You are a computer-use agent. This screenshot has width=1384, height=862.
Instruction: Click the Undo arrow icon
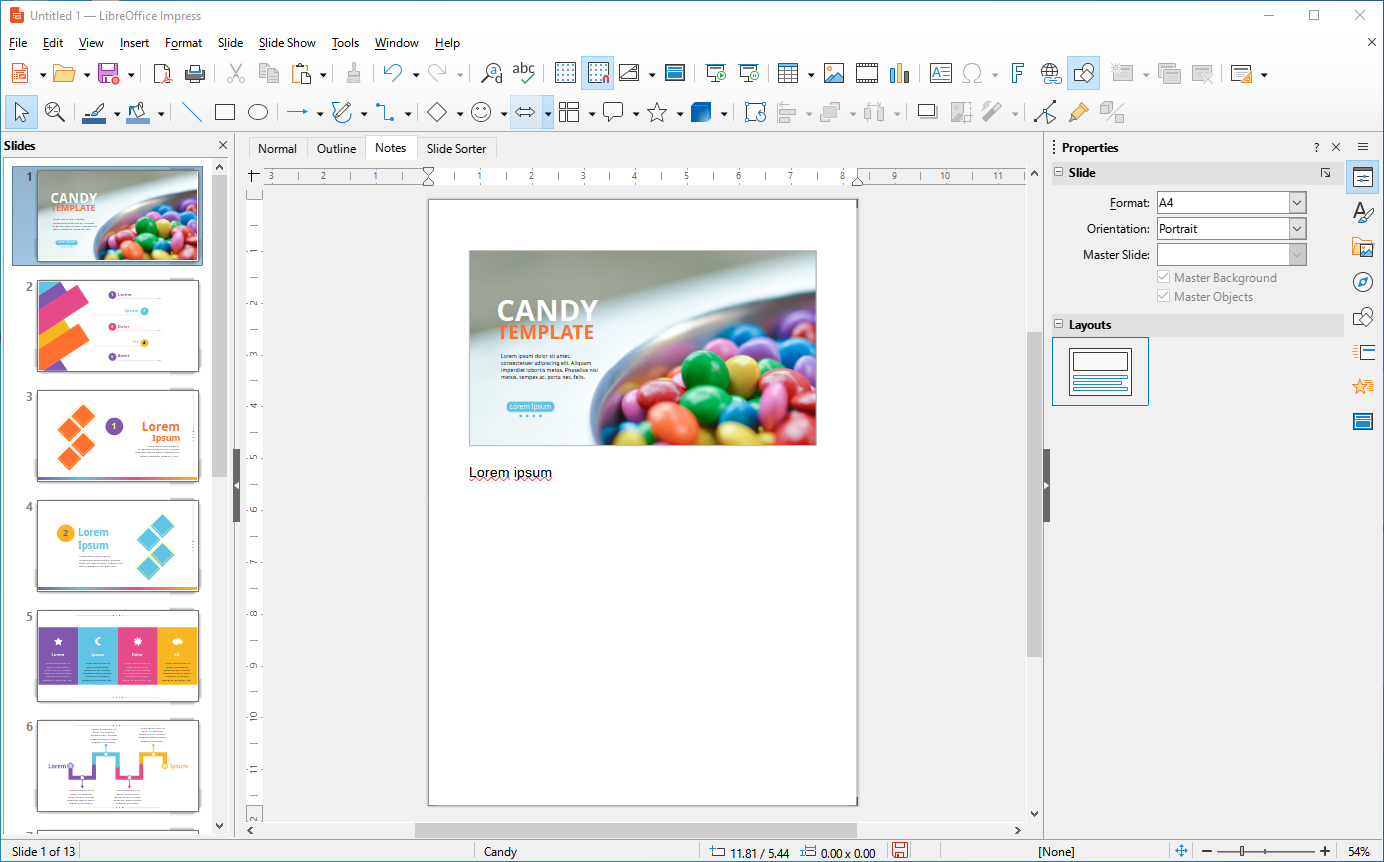[393, 73]
